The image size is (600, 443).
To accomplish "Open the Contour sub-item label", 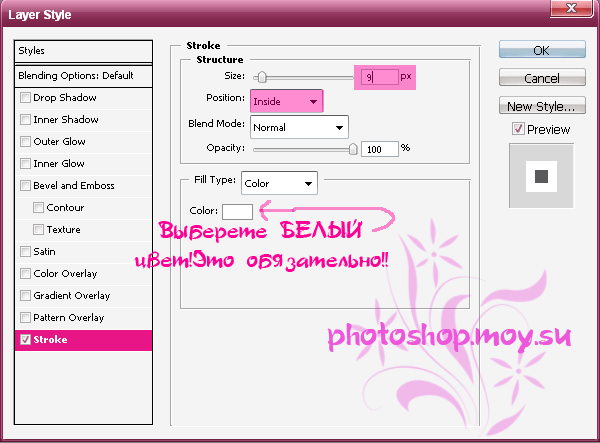I will click(65, 208).
